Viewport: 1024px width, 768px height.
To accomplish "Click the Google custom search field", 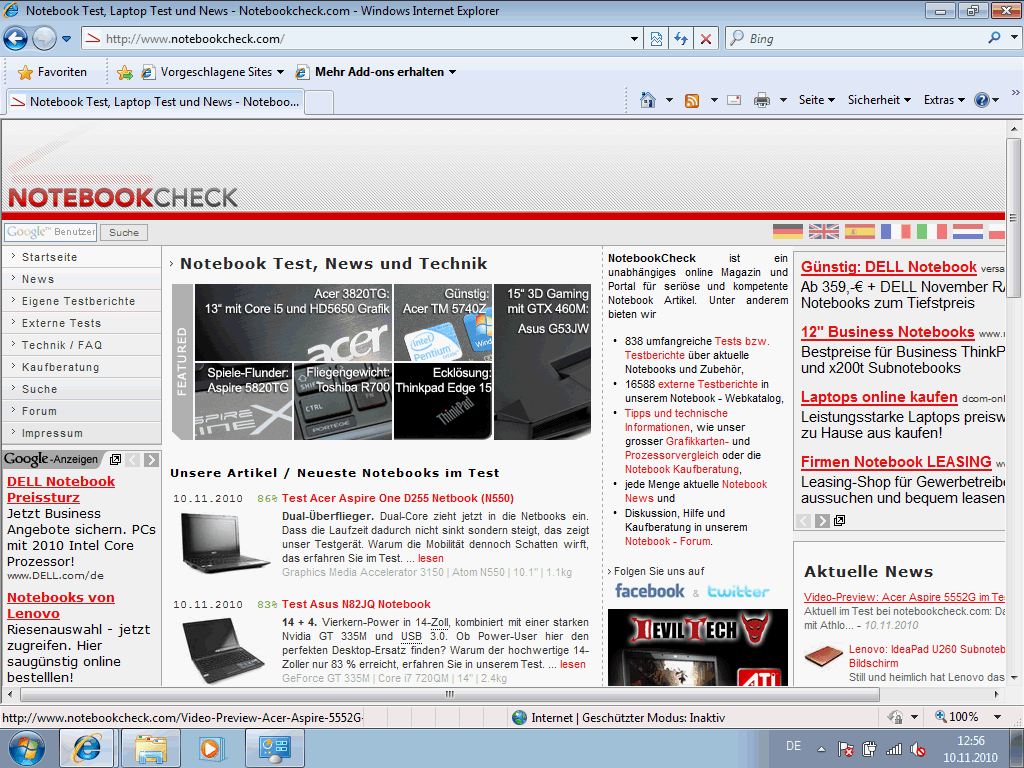I will point(51,232).
